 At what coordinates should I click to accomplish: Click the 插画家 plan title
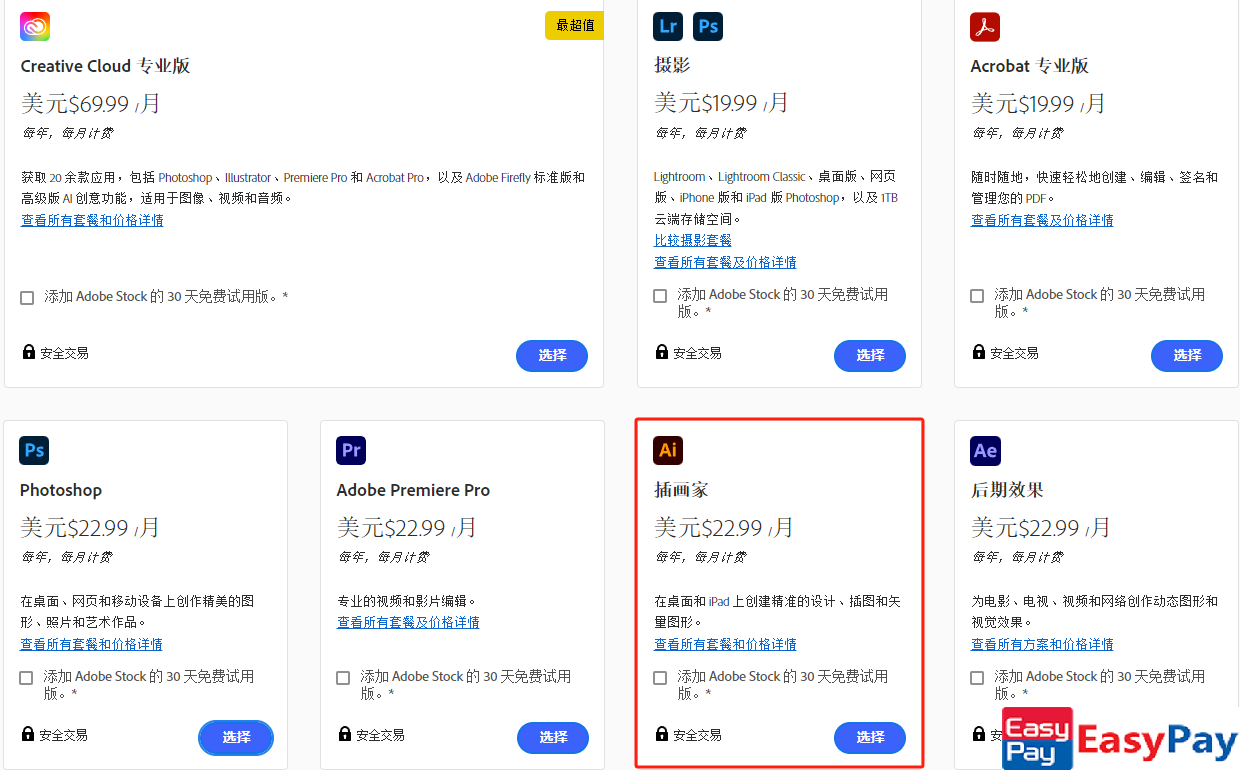click(x=681, y=490)
